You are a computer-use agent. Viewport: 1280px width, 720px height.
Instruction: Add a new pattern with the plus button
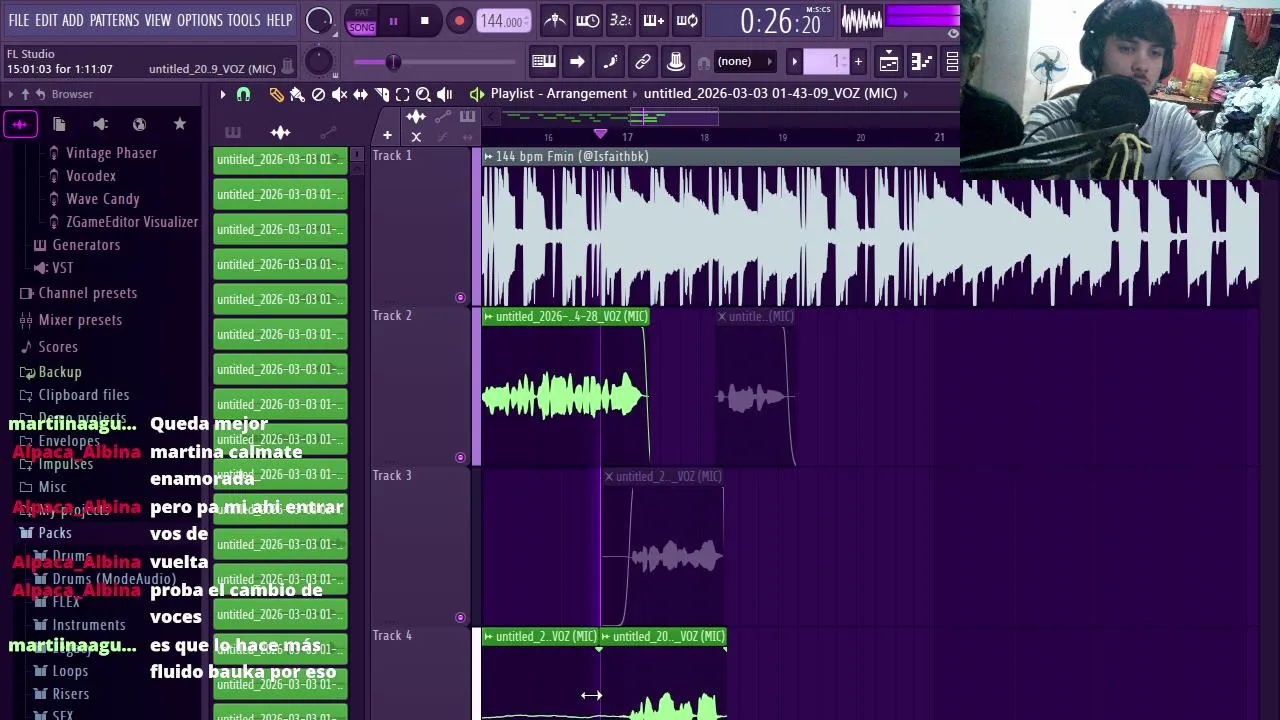(x=858, y=62)
